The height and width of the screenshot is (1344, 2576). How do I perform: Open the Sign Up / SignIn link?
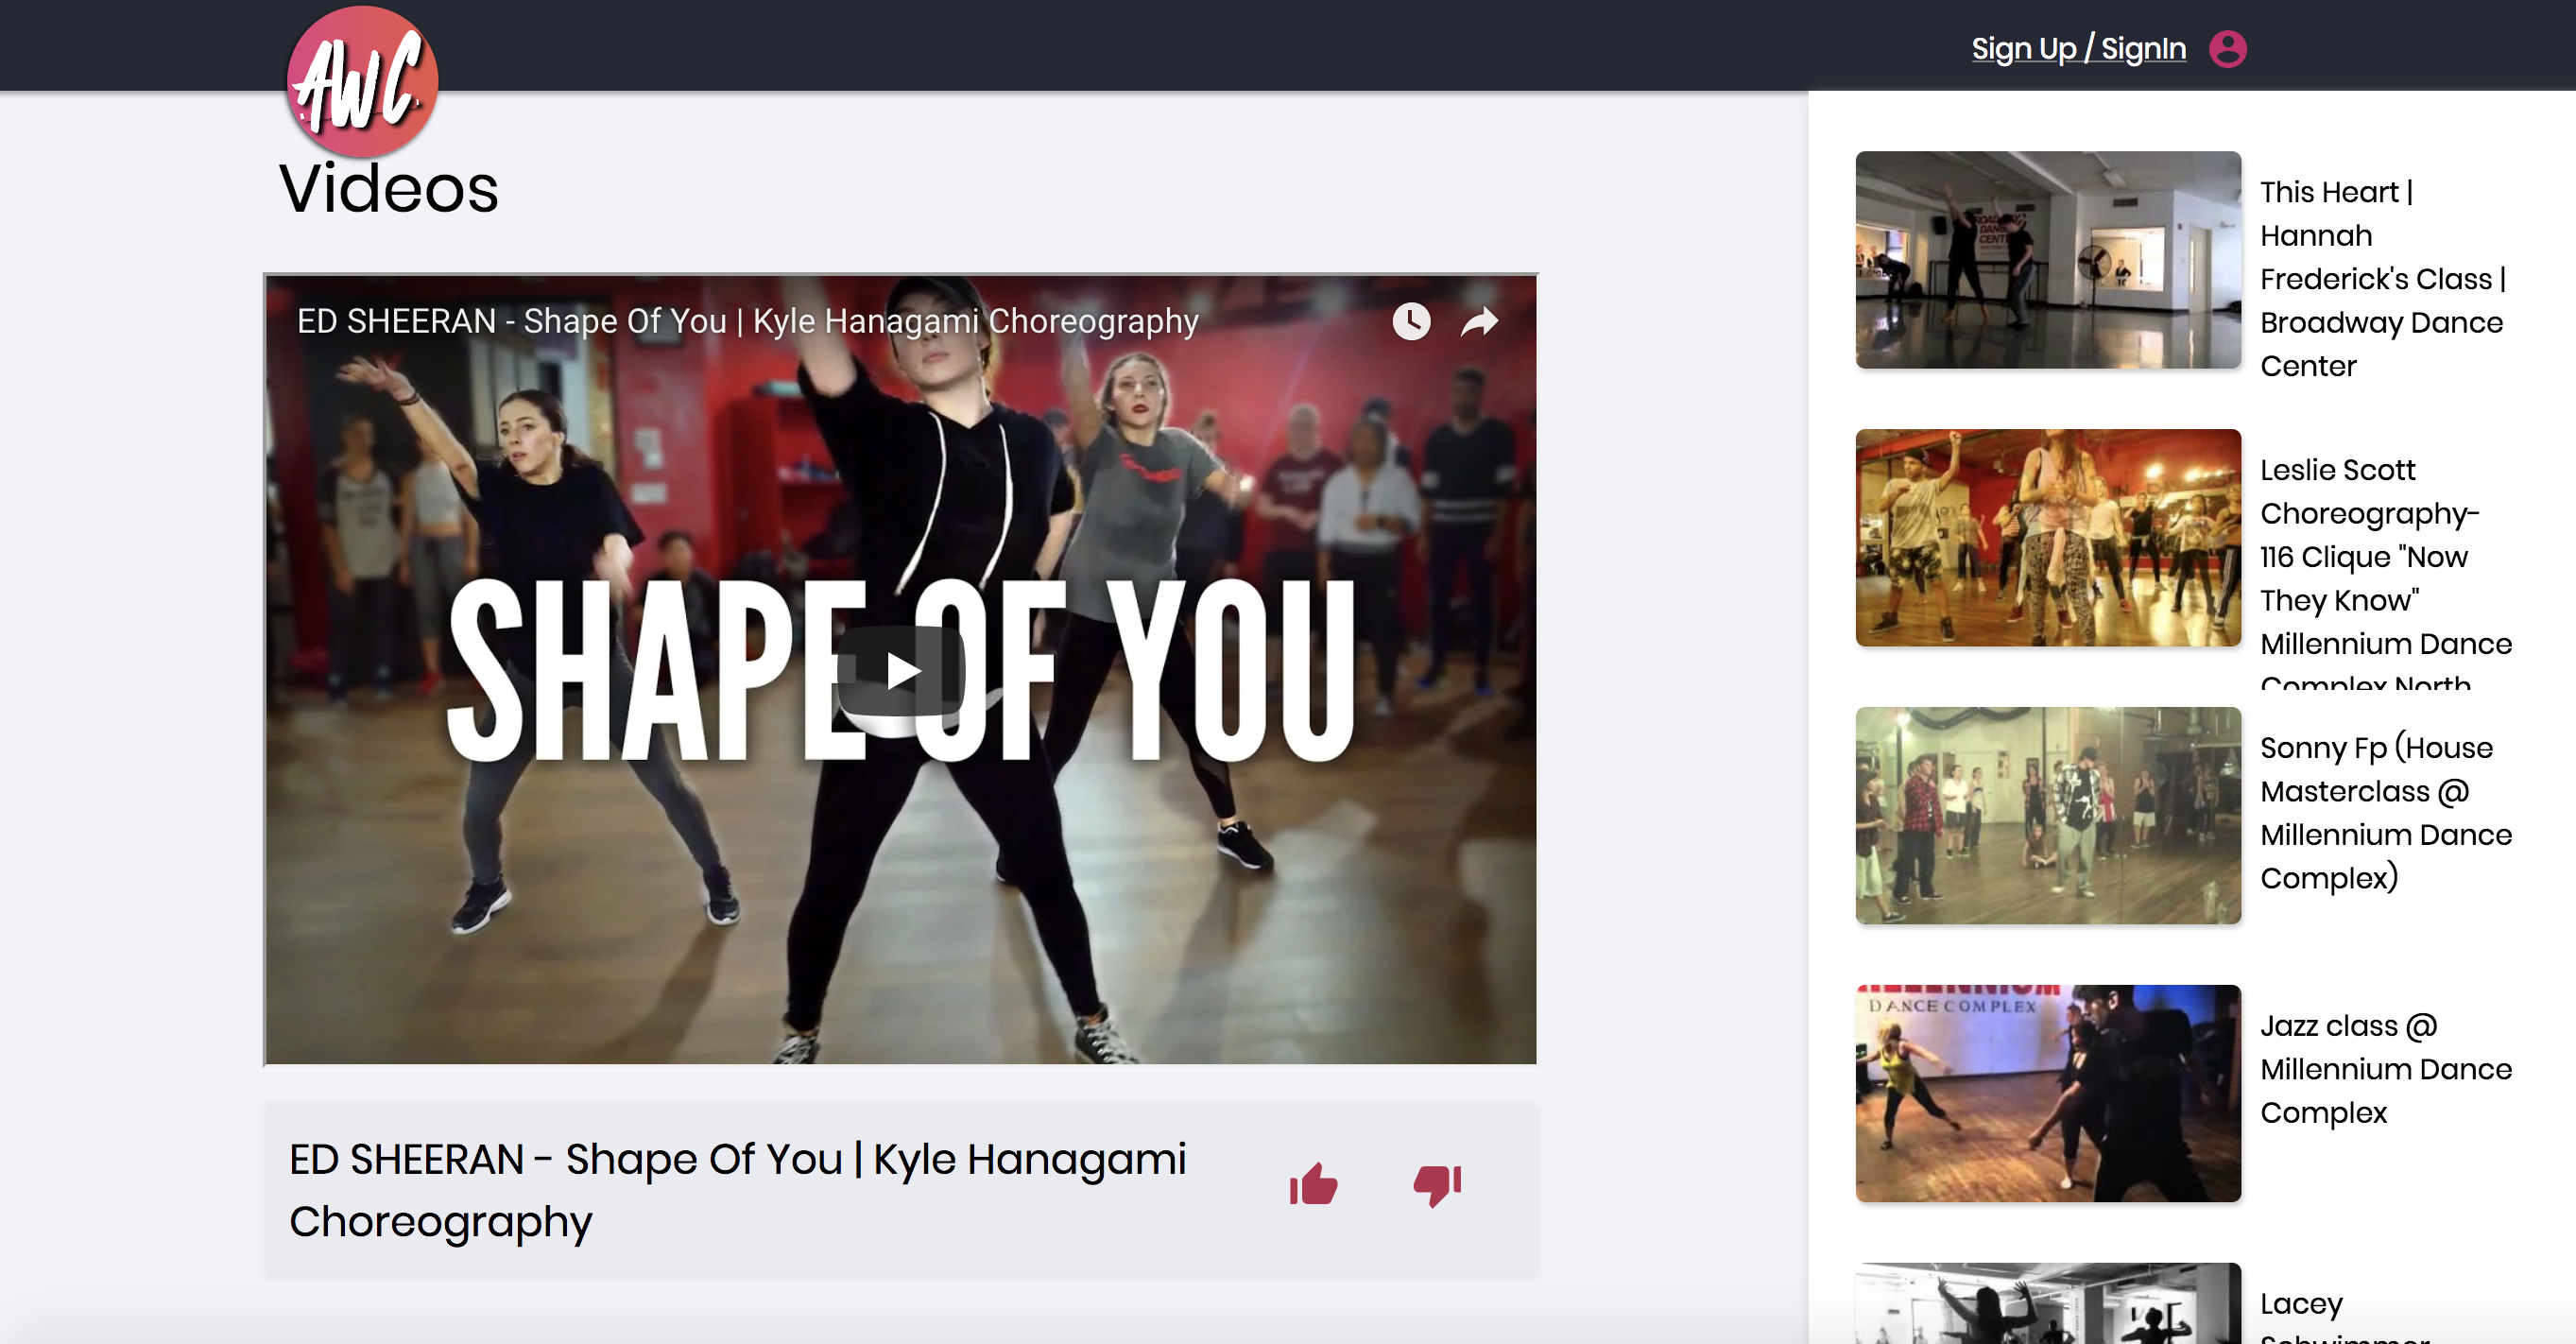(x=2078, y=48)
